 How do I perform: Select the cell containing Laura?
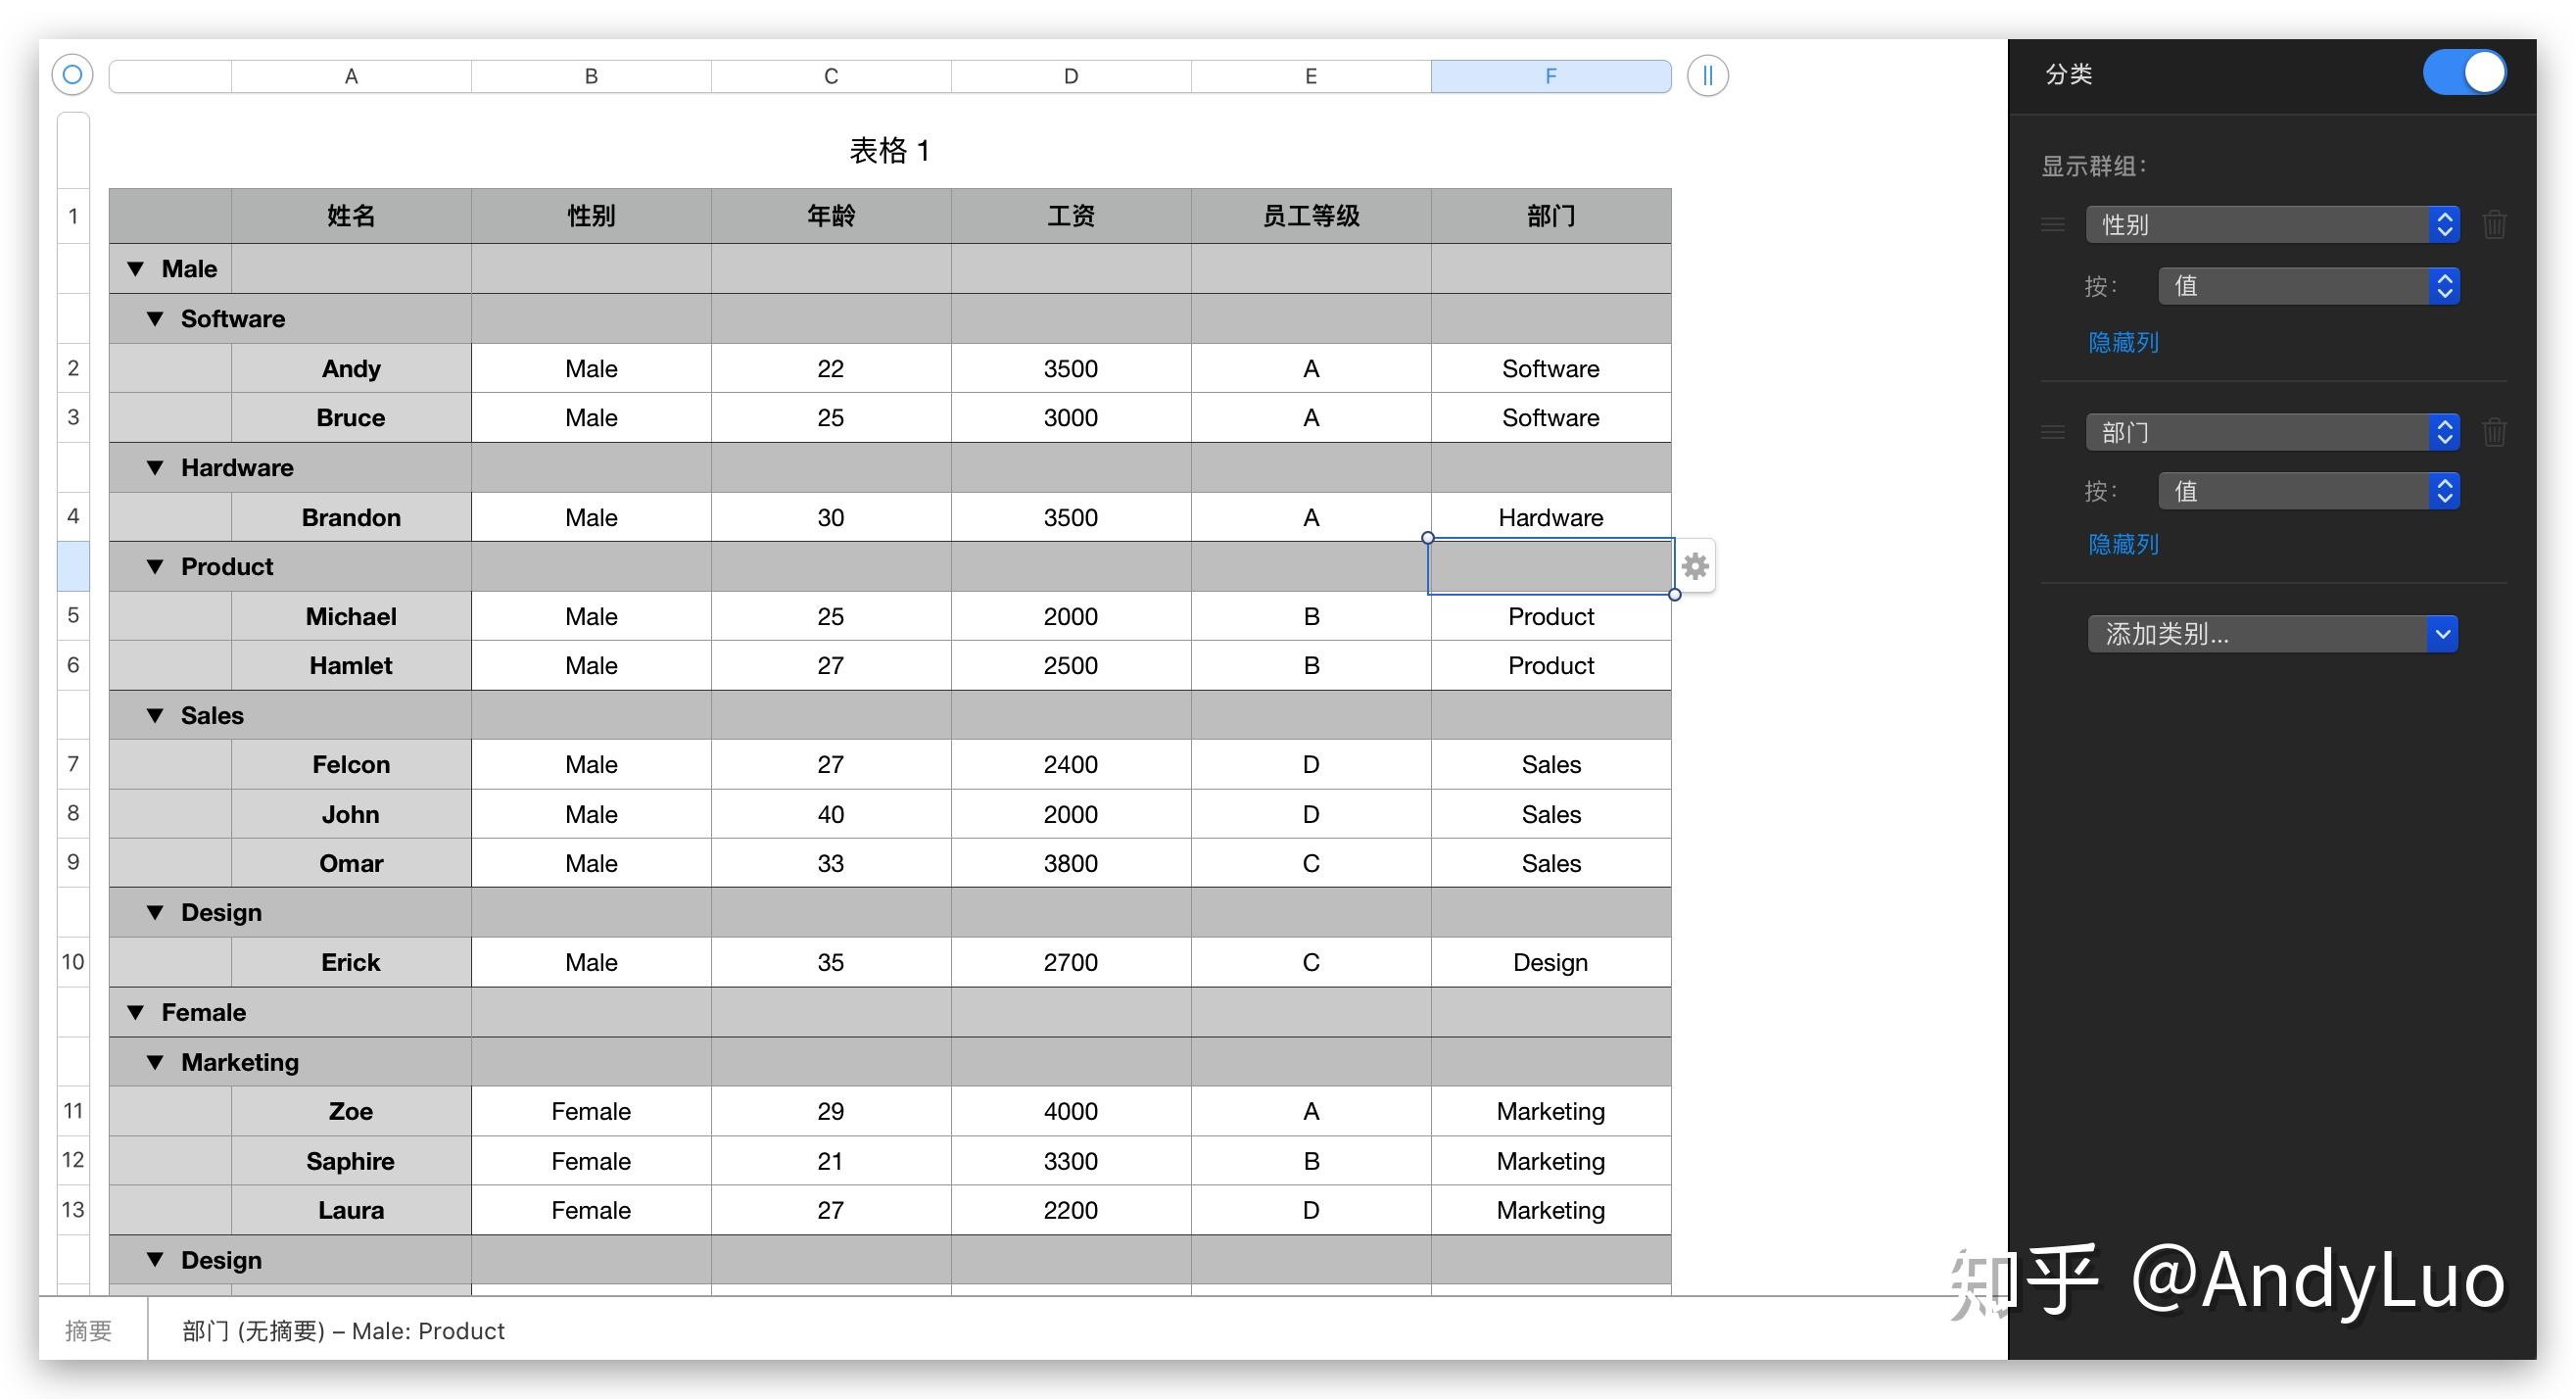pyautogui.click(x=351, y=1211)
